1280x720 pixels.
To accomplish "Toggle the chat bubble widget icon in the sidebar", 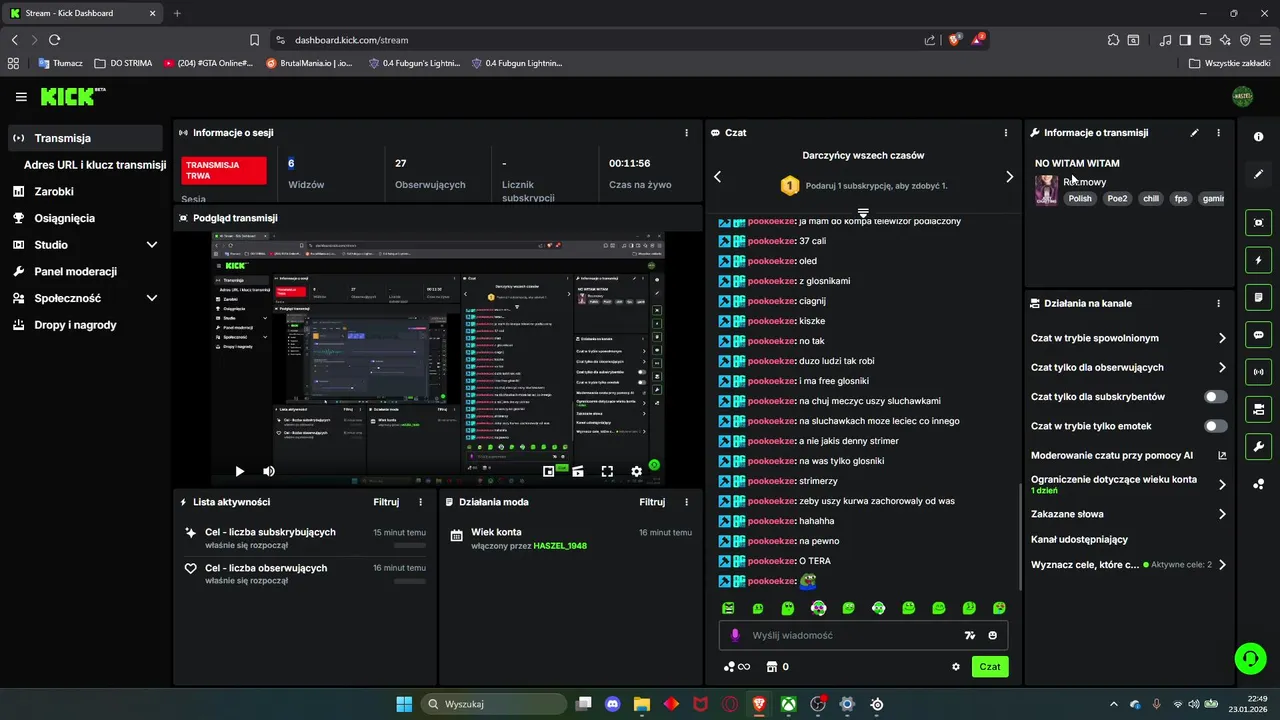I will click(x=1258, y=335).
